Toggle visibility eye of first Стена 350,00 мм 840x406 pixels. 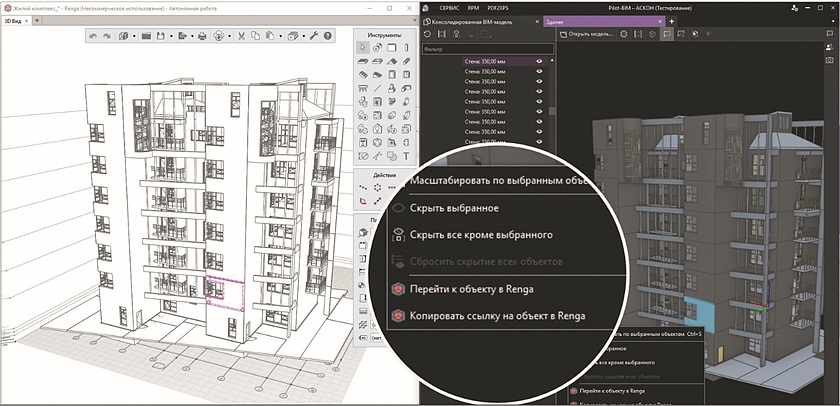539,61
